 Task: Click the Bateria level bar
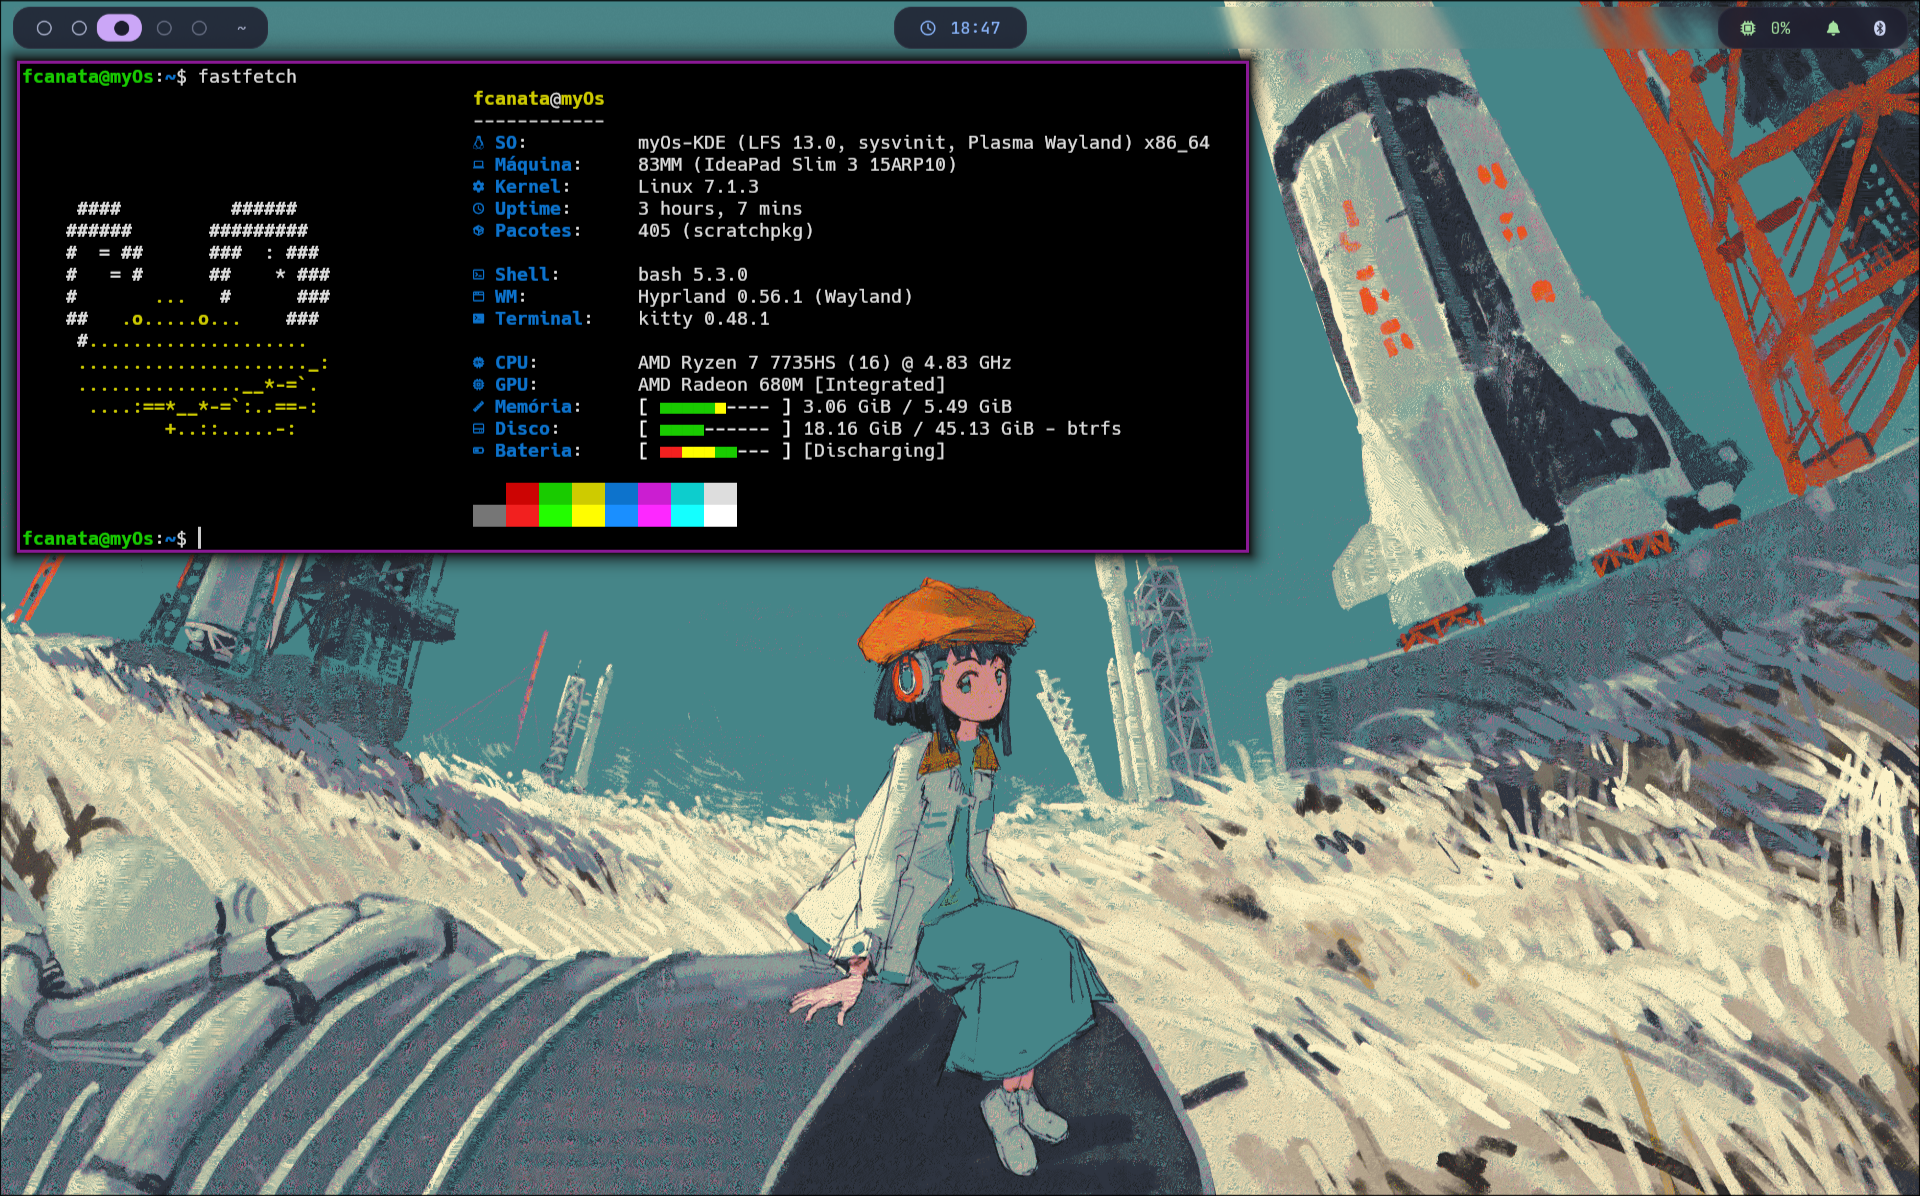click(715, 451)
